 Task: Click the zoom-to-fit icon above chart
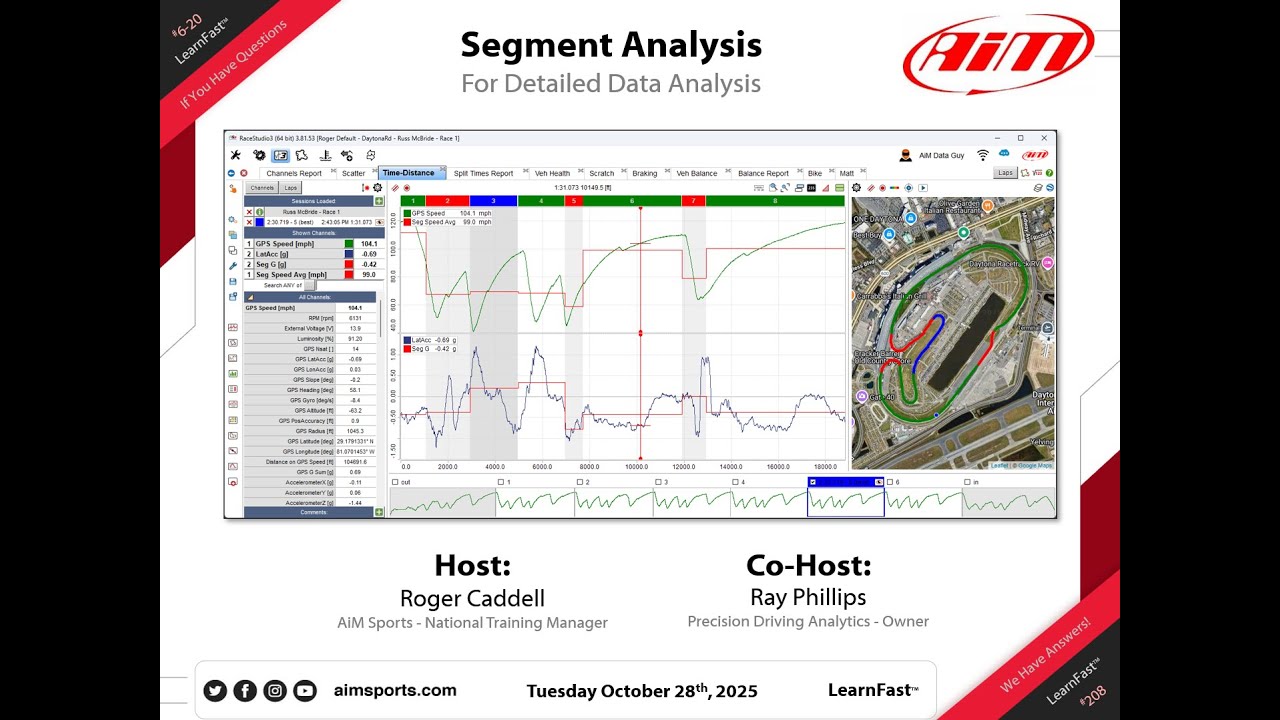coord(785,188)
